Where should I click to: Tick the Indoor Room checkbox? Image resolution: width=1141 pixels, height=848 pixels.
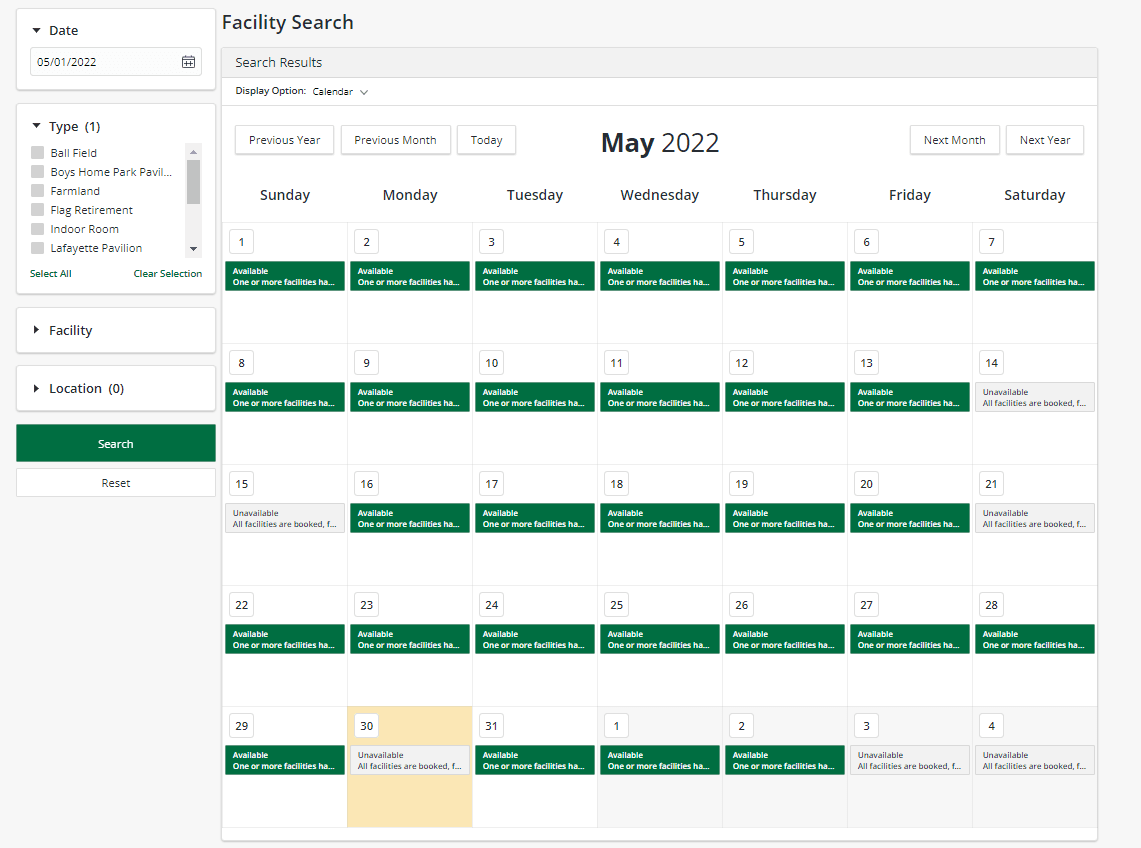click(38, 229)
